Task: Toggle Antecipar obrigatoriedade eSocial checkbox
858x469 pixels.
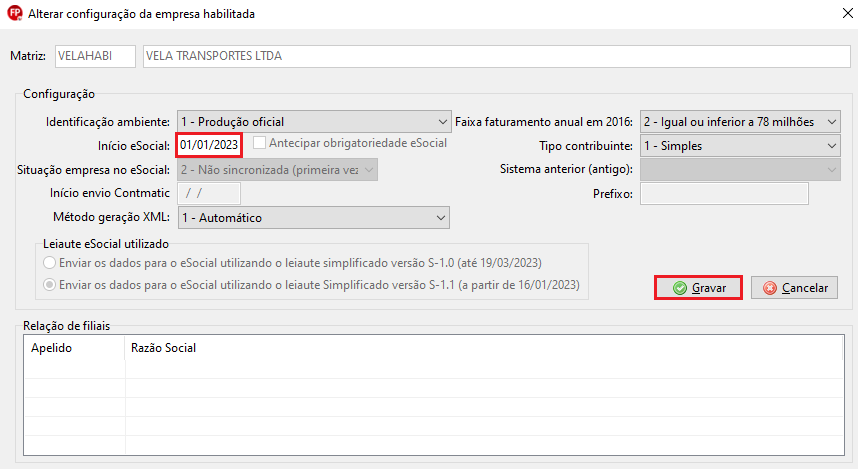Action: tap(260, 143)
